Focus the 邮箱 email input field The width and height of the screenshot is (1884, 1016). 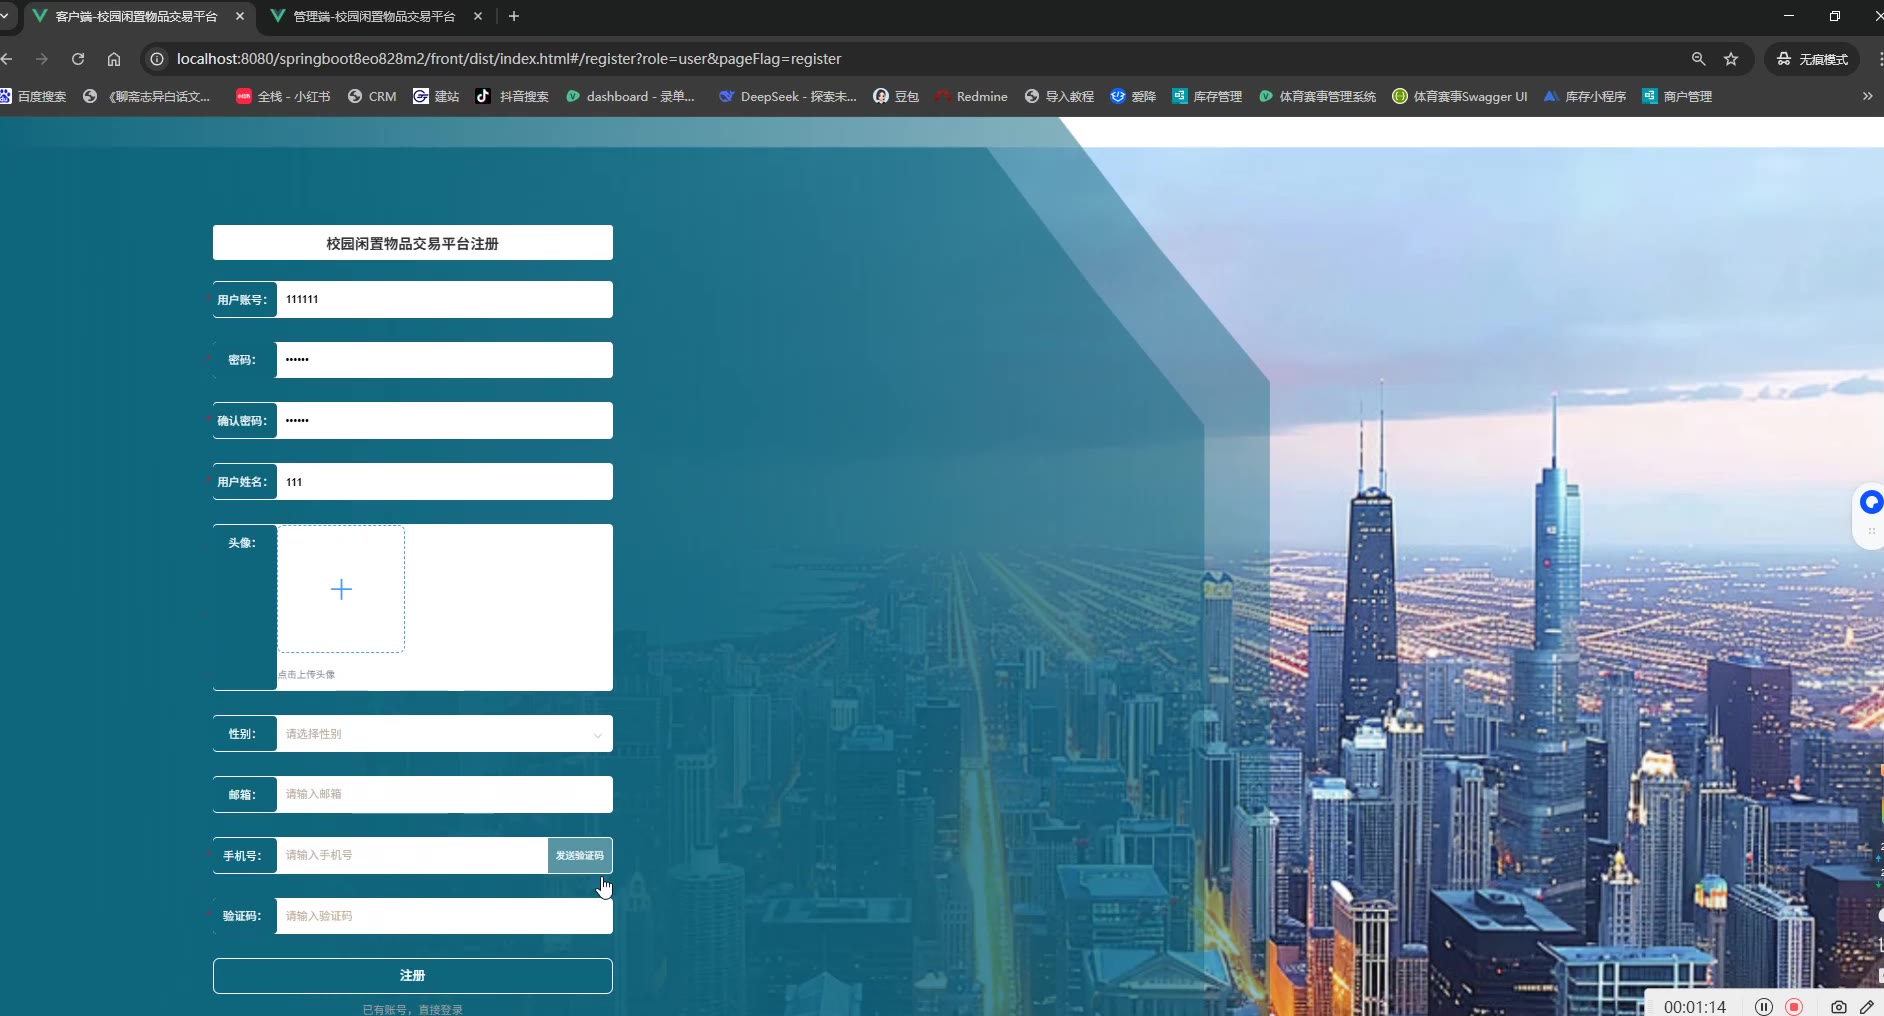(x=444, y=795)
